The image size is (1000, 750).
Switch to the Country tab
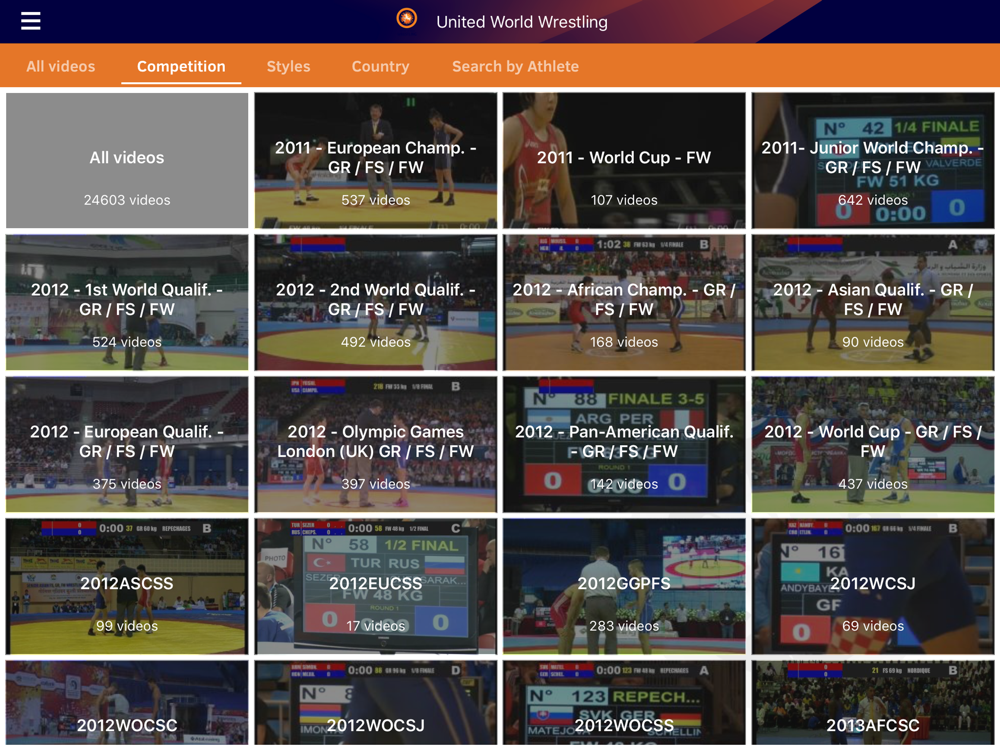pyautogui.click(x=381, y=66)
